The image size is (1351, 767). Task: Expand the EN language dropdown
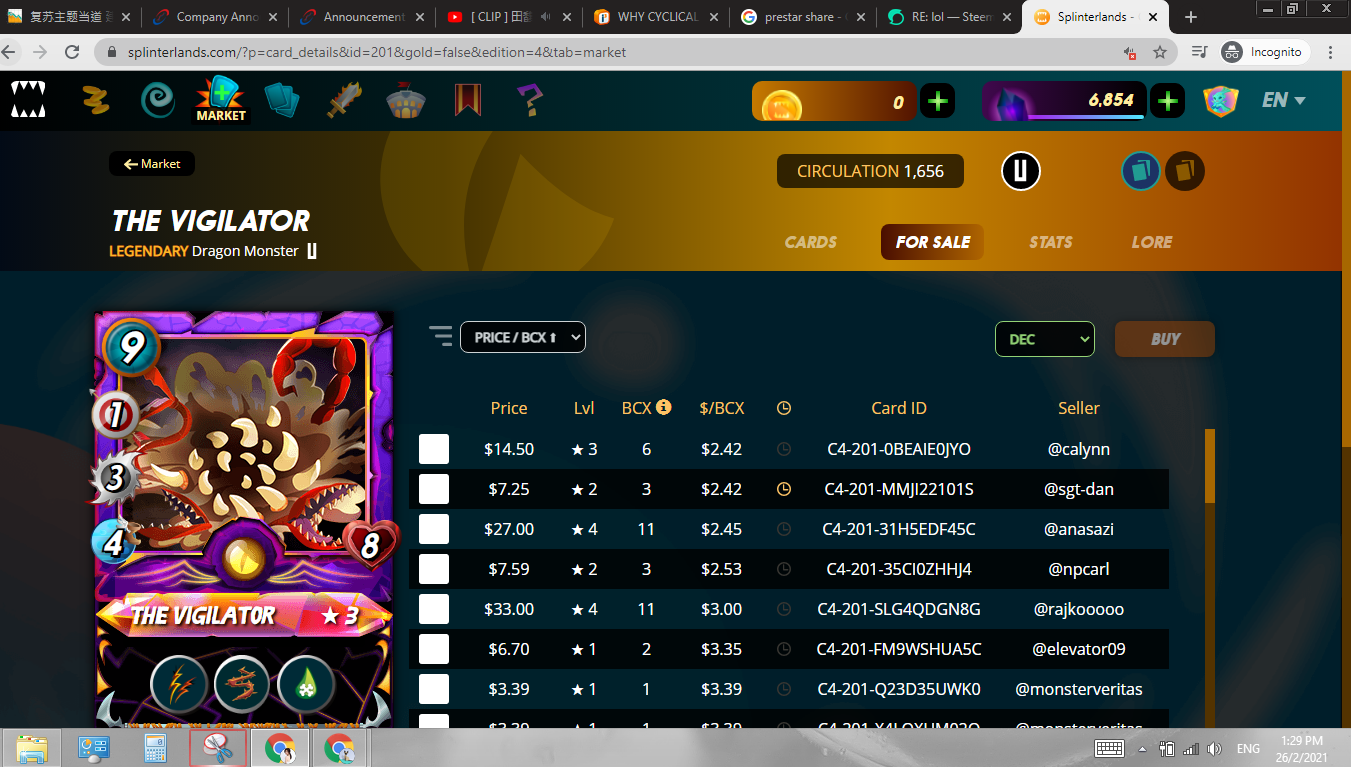1284,100
